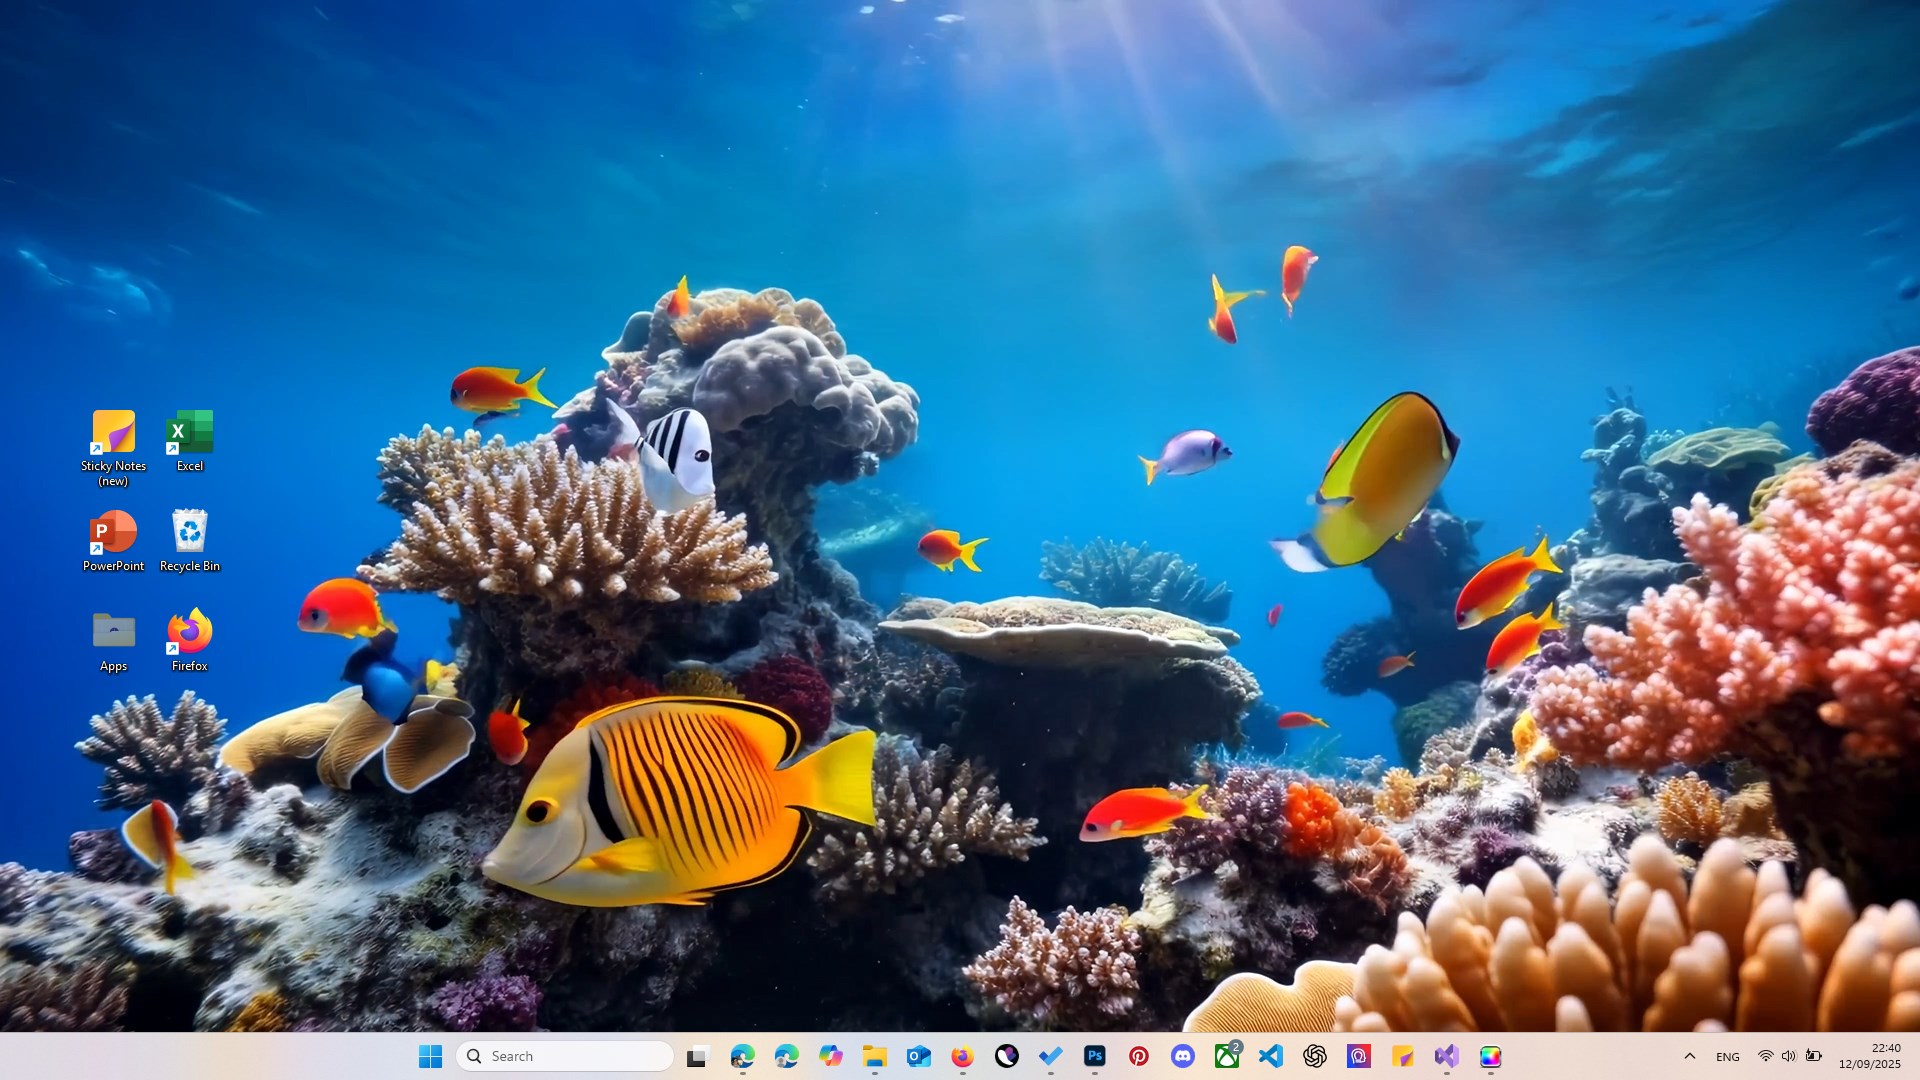Click the taskbar Search field
Viewport: 1920px width, 1080px height.
coord(563,1056)
